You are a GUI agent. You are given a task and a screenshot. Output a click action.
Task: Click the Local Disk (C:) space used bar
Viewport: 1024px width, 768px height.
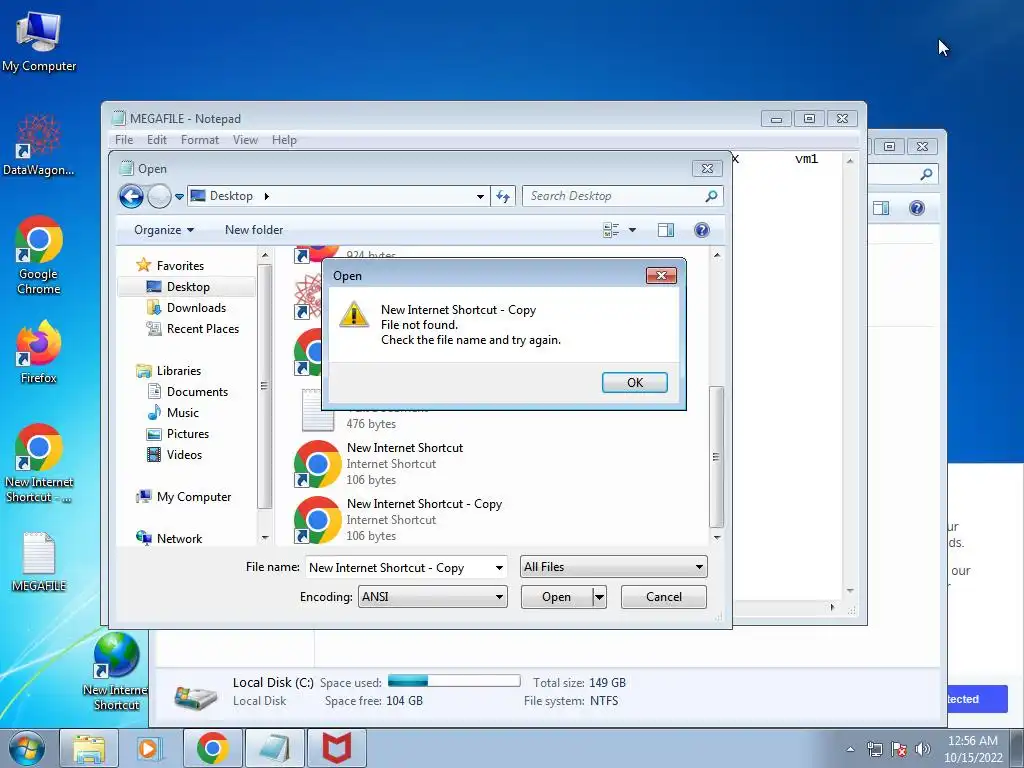(454, 681)
